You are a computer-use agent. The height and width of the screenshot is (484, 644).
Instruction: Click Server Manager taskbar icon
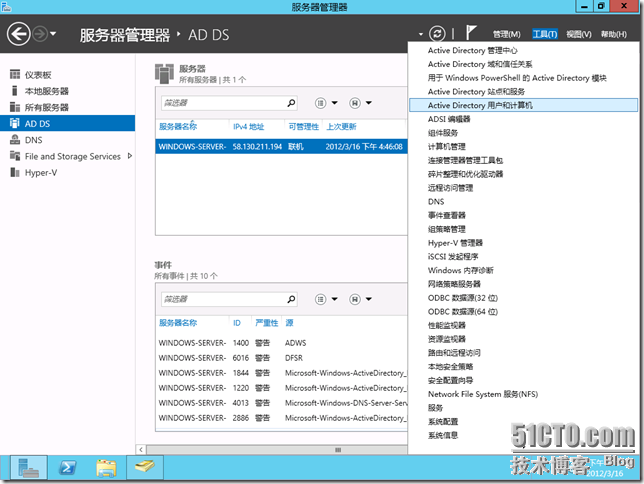click(29, 468)
